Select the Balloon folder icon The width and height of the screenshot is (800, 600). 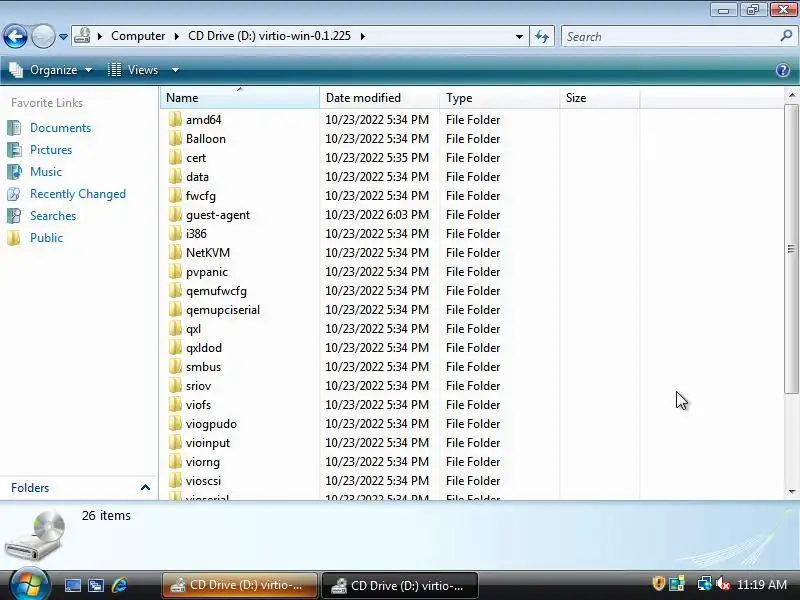coord(175,138)
